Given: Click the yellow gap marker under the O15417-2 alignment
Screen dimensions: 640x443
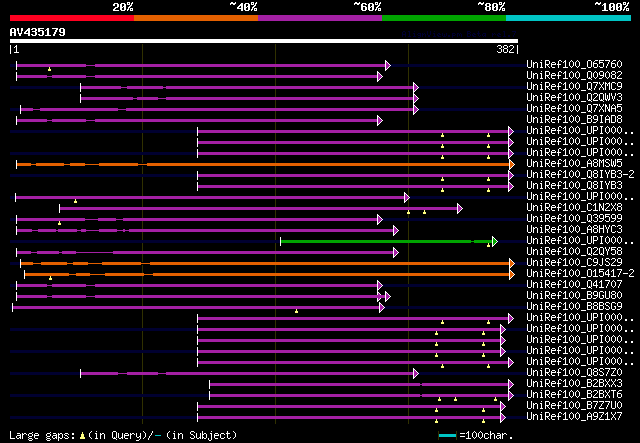Looking at the screenshot, I should pyautogui.click(x=51, y=278).
